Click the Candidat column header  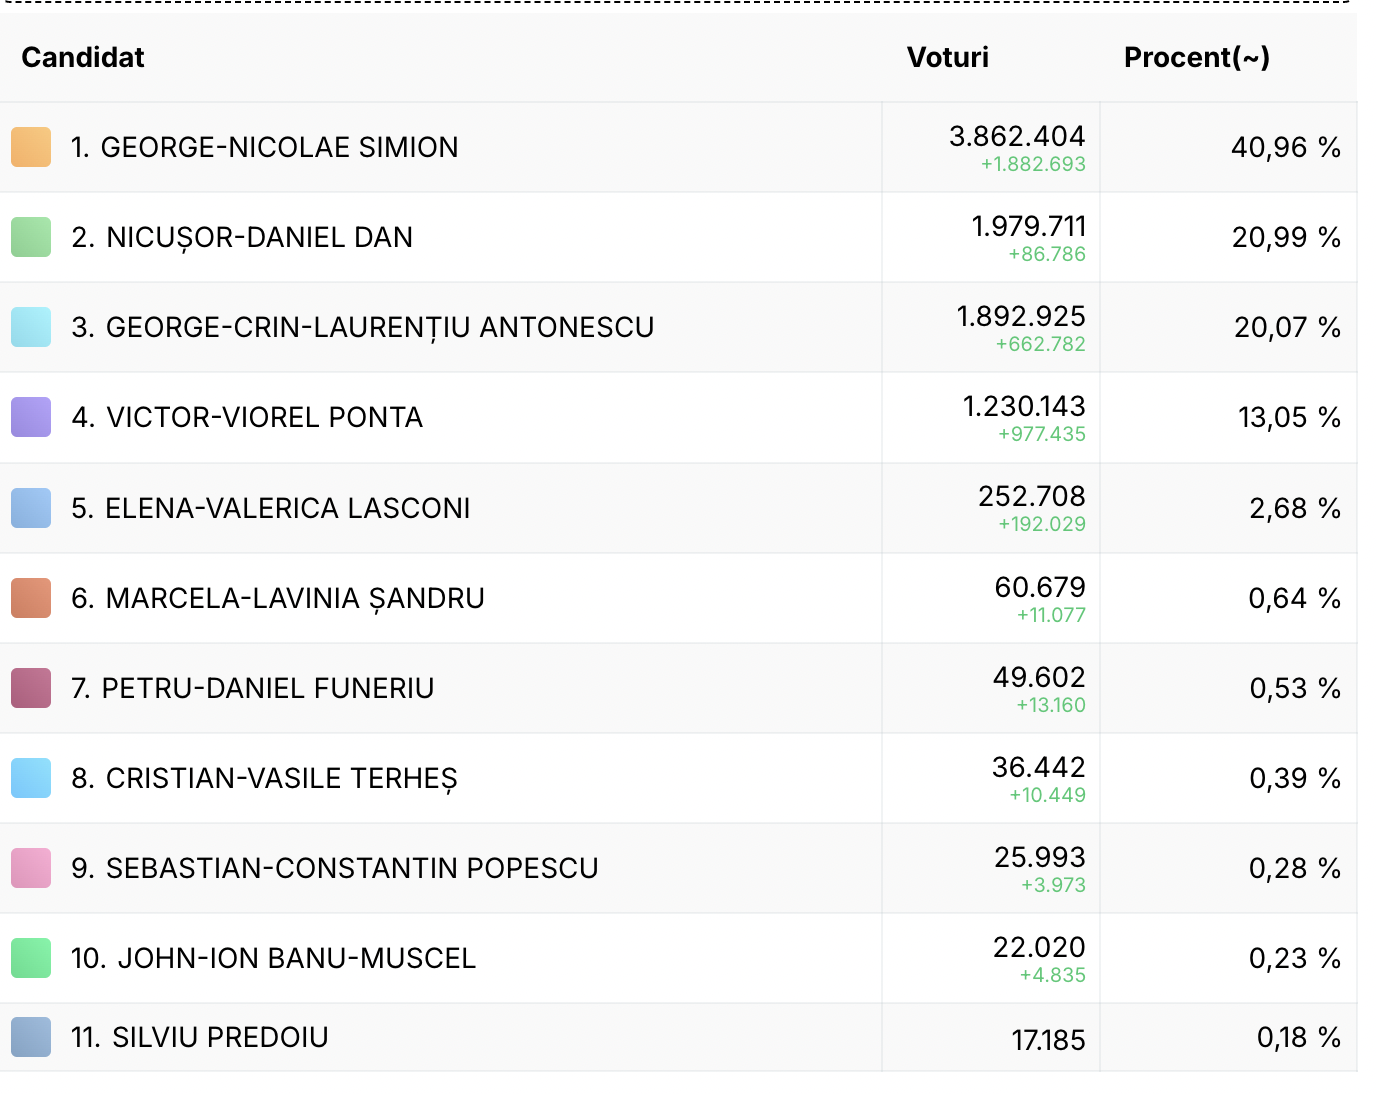[x=83, y=58]
